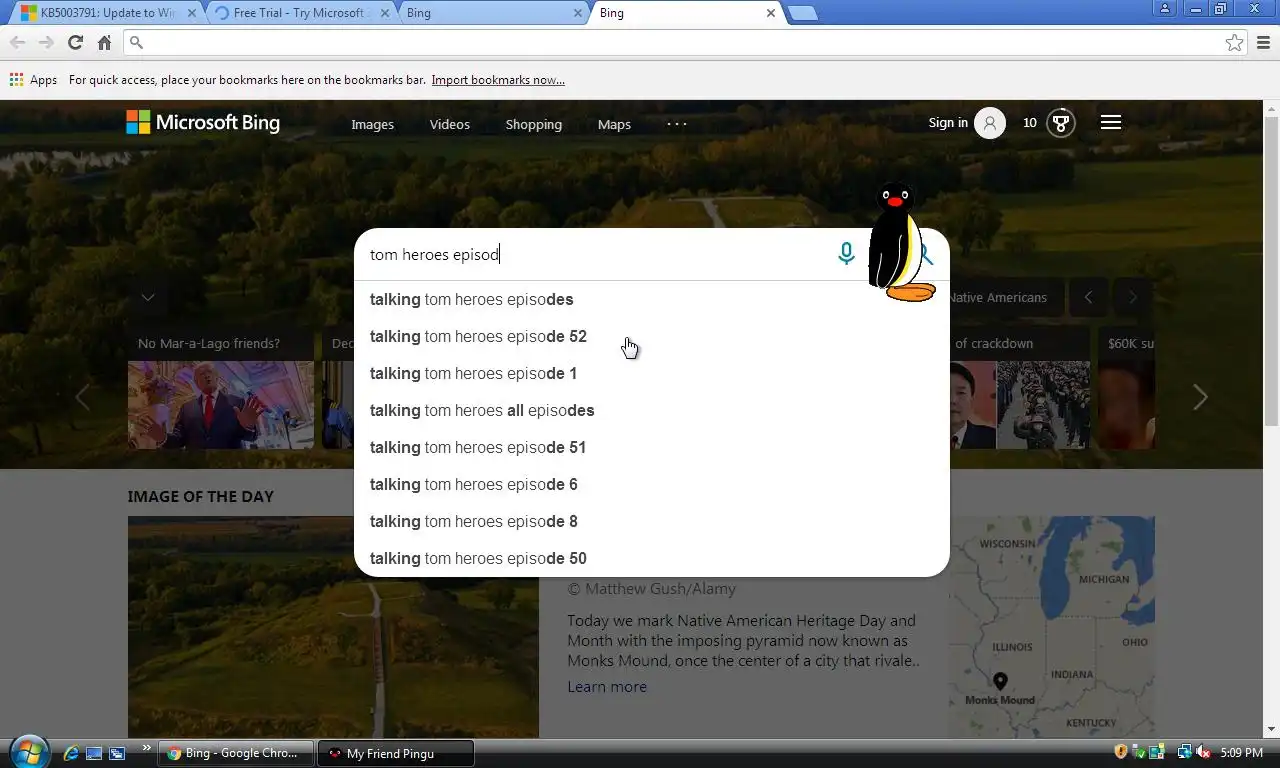Select suggestion episode 8
The image size is (1280, 768).
coord(652,521)
